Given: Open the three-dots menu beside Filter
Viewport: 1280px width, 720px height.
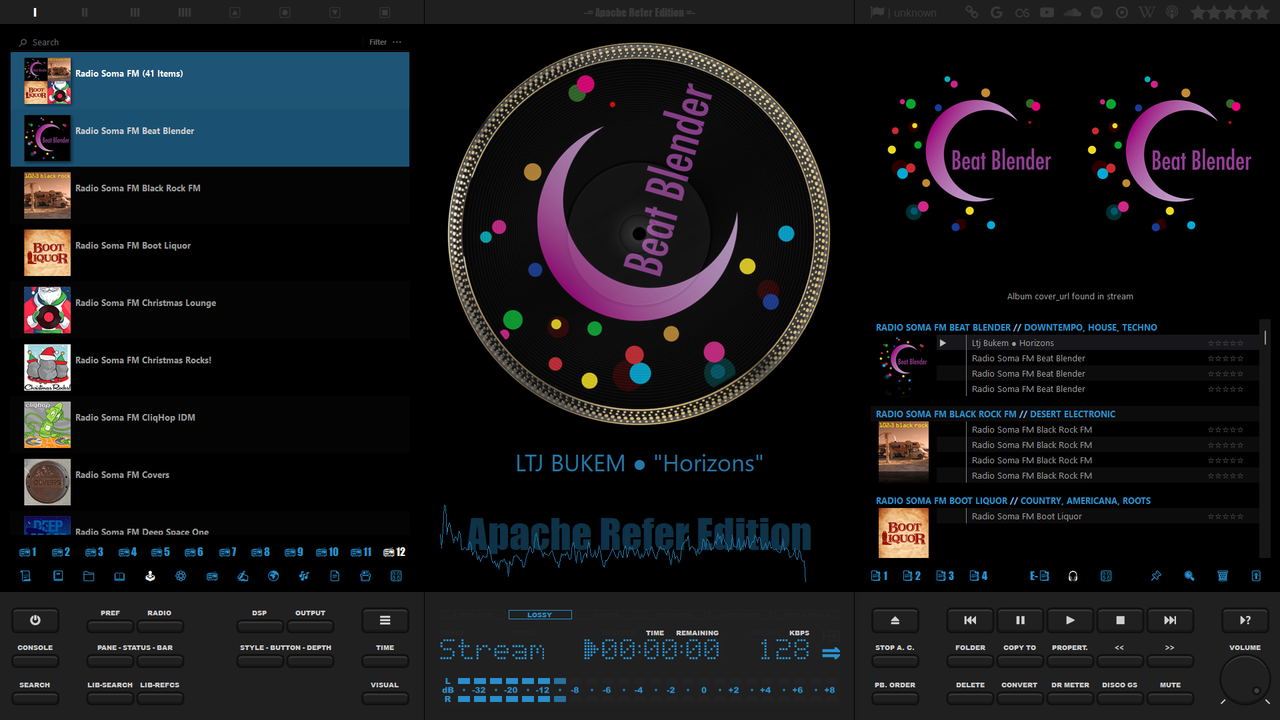Looking at the screenshot, I should [397, 42].
